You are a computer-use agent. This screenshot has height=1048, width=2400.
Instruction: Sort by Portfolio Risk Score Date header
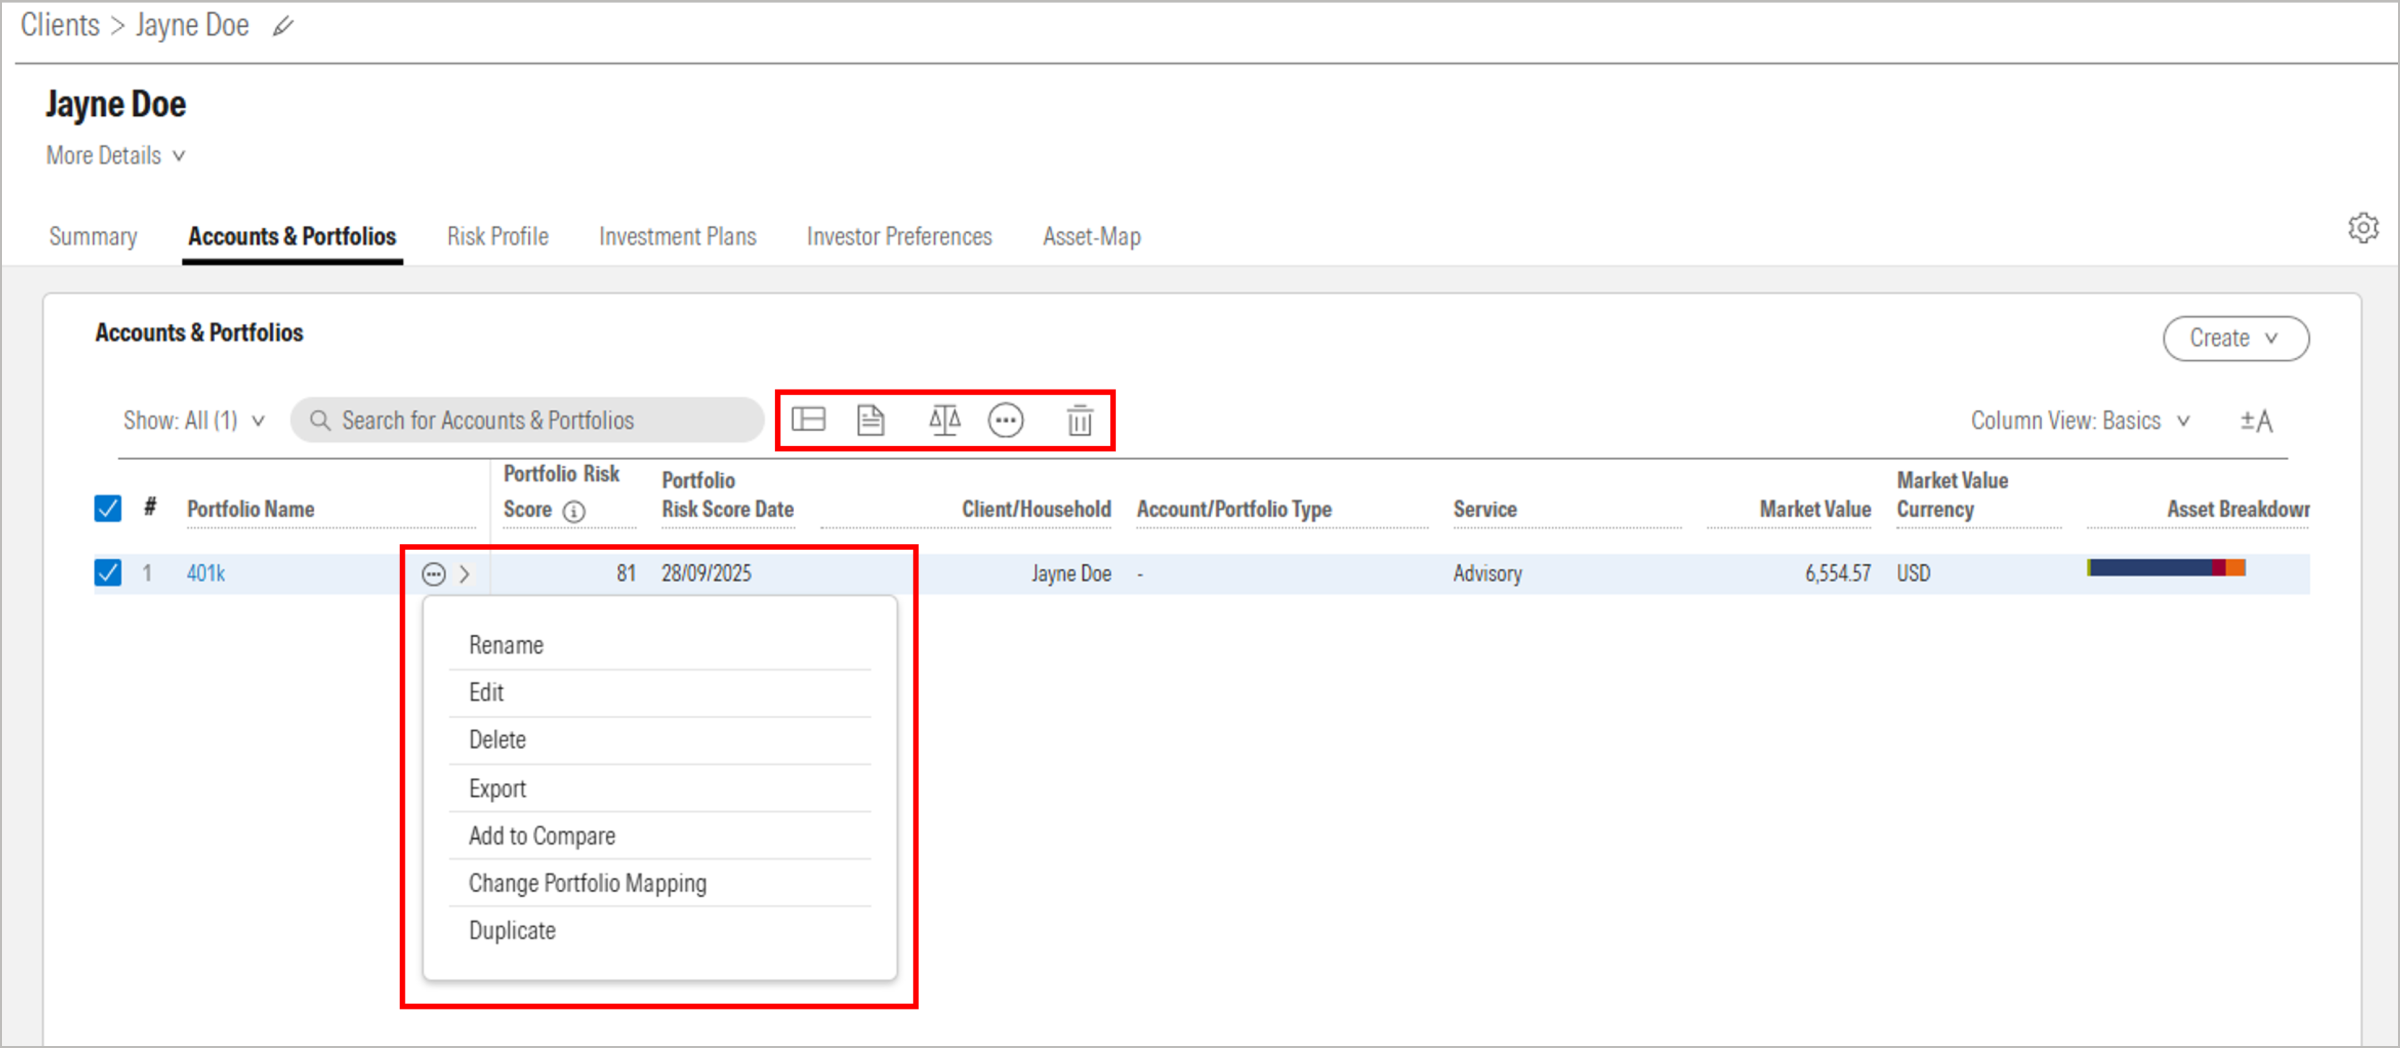[727, 495]
